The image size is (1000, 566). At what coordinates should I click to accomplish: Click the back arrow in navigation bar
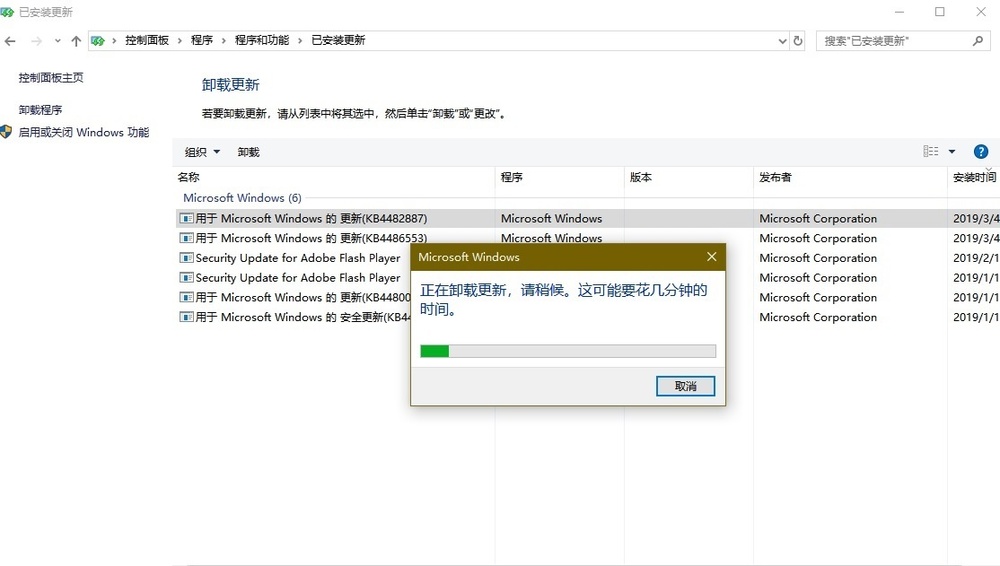[10, 41]
